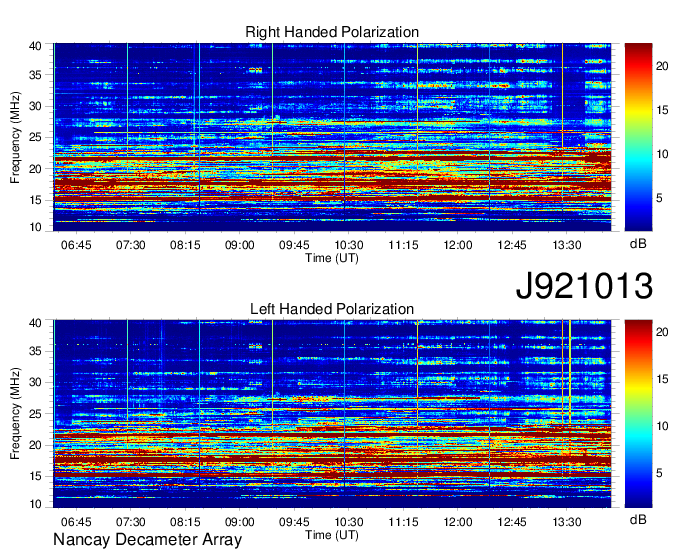Viewport: 680px width, 552px height.
Task: Click the 11:15 tick label on the bottom plot
Action: (403, 522)
